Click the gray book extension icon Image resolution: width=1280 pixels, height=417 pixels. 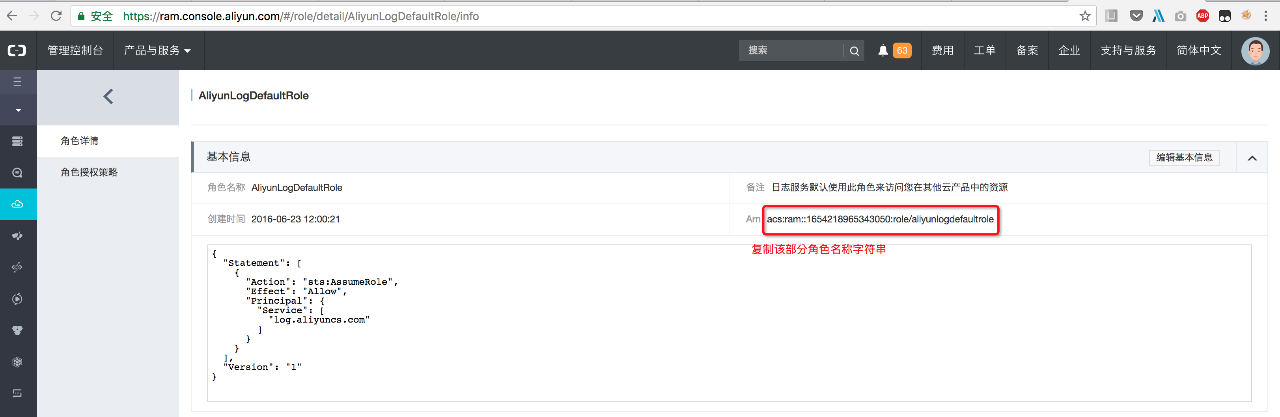point(1112,16)
